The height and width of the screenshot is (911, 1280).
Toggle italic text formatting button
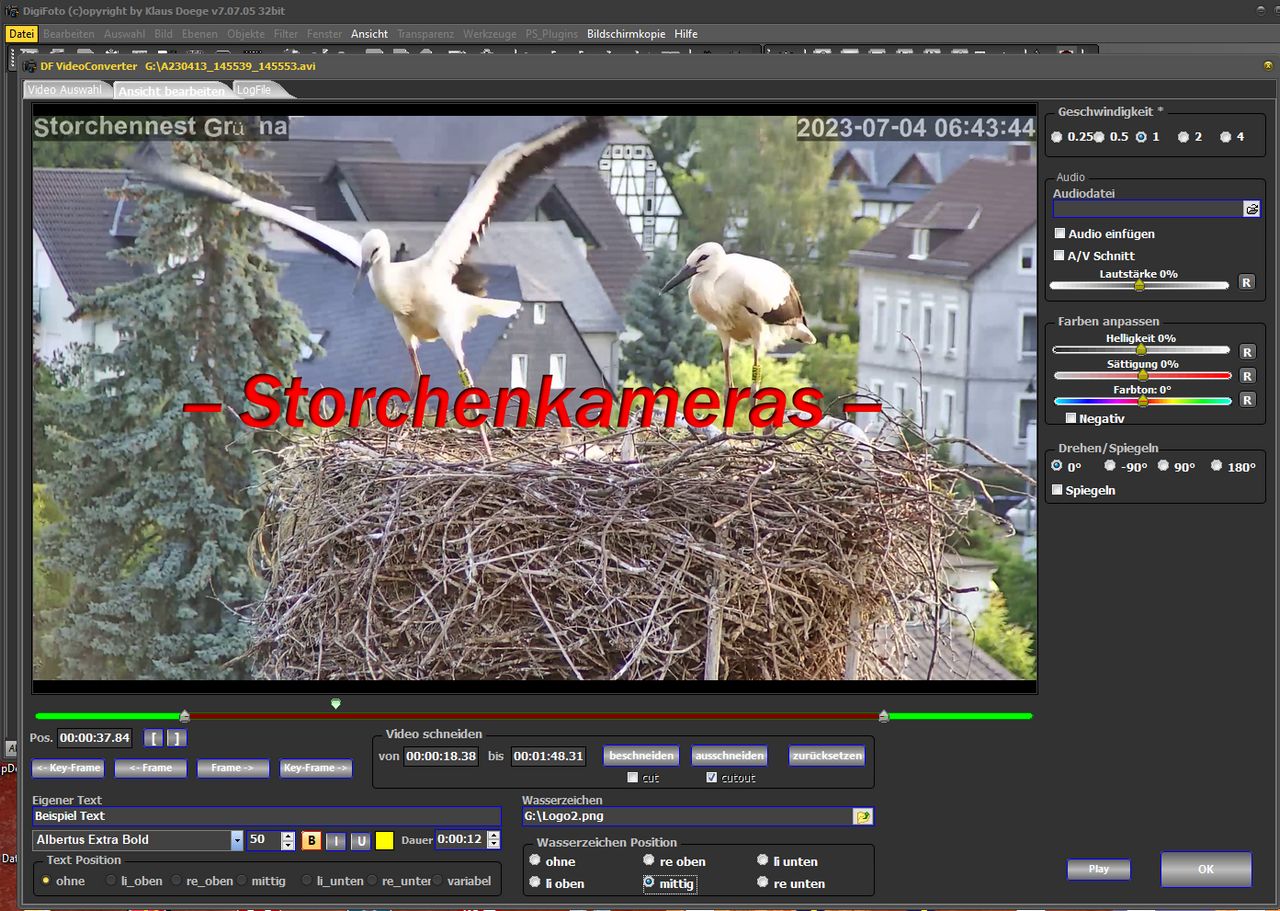[337, 841]
